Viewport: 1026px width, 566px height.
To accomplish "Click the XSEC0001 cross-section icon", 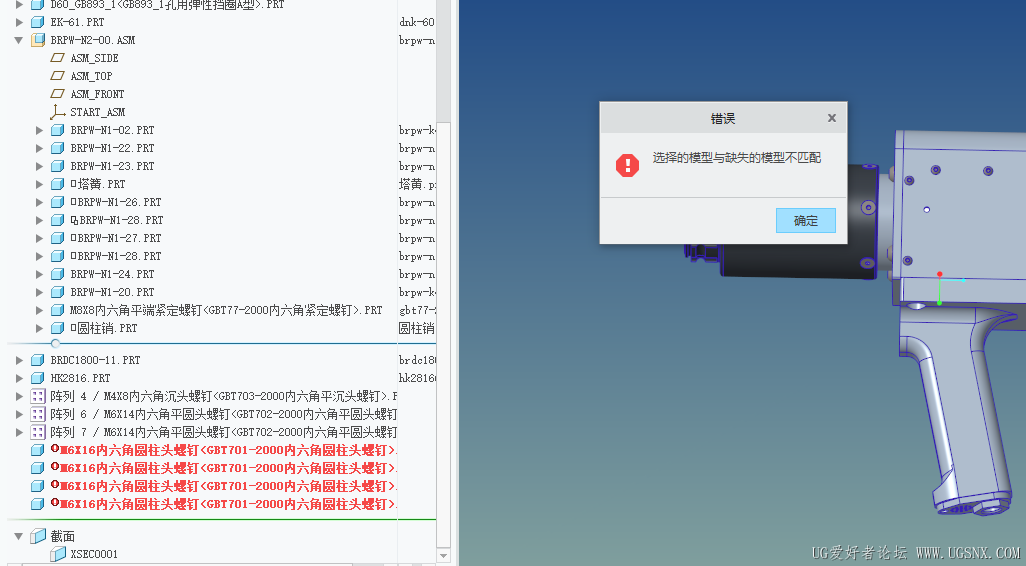I will pyautogui.click(x=58, y=554).
